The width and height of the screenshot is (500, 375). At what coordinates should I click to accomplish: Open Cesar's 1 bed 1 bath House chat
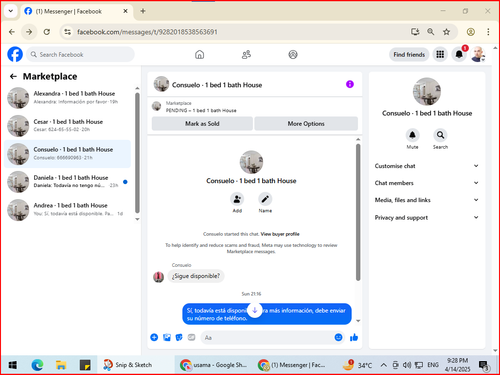(68, 126)
